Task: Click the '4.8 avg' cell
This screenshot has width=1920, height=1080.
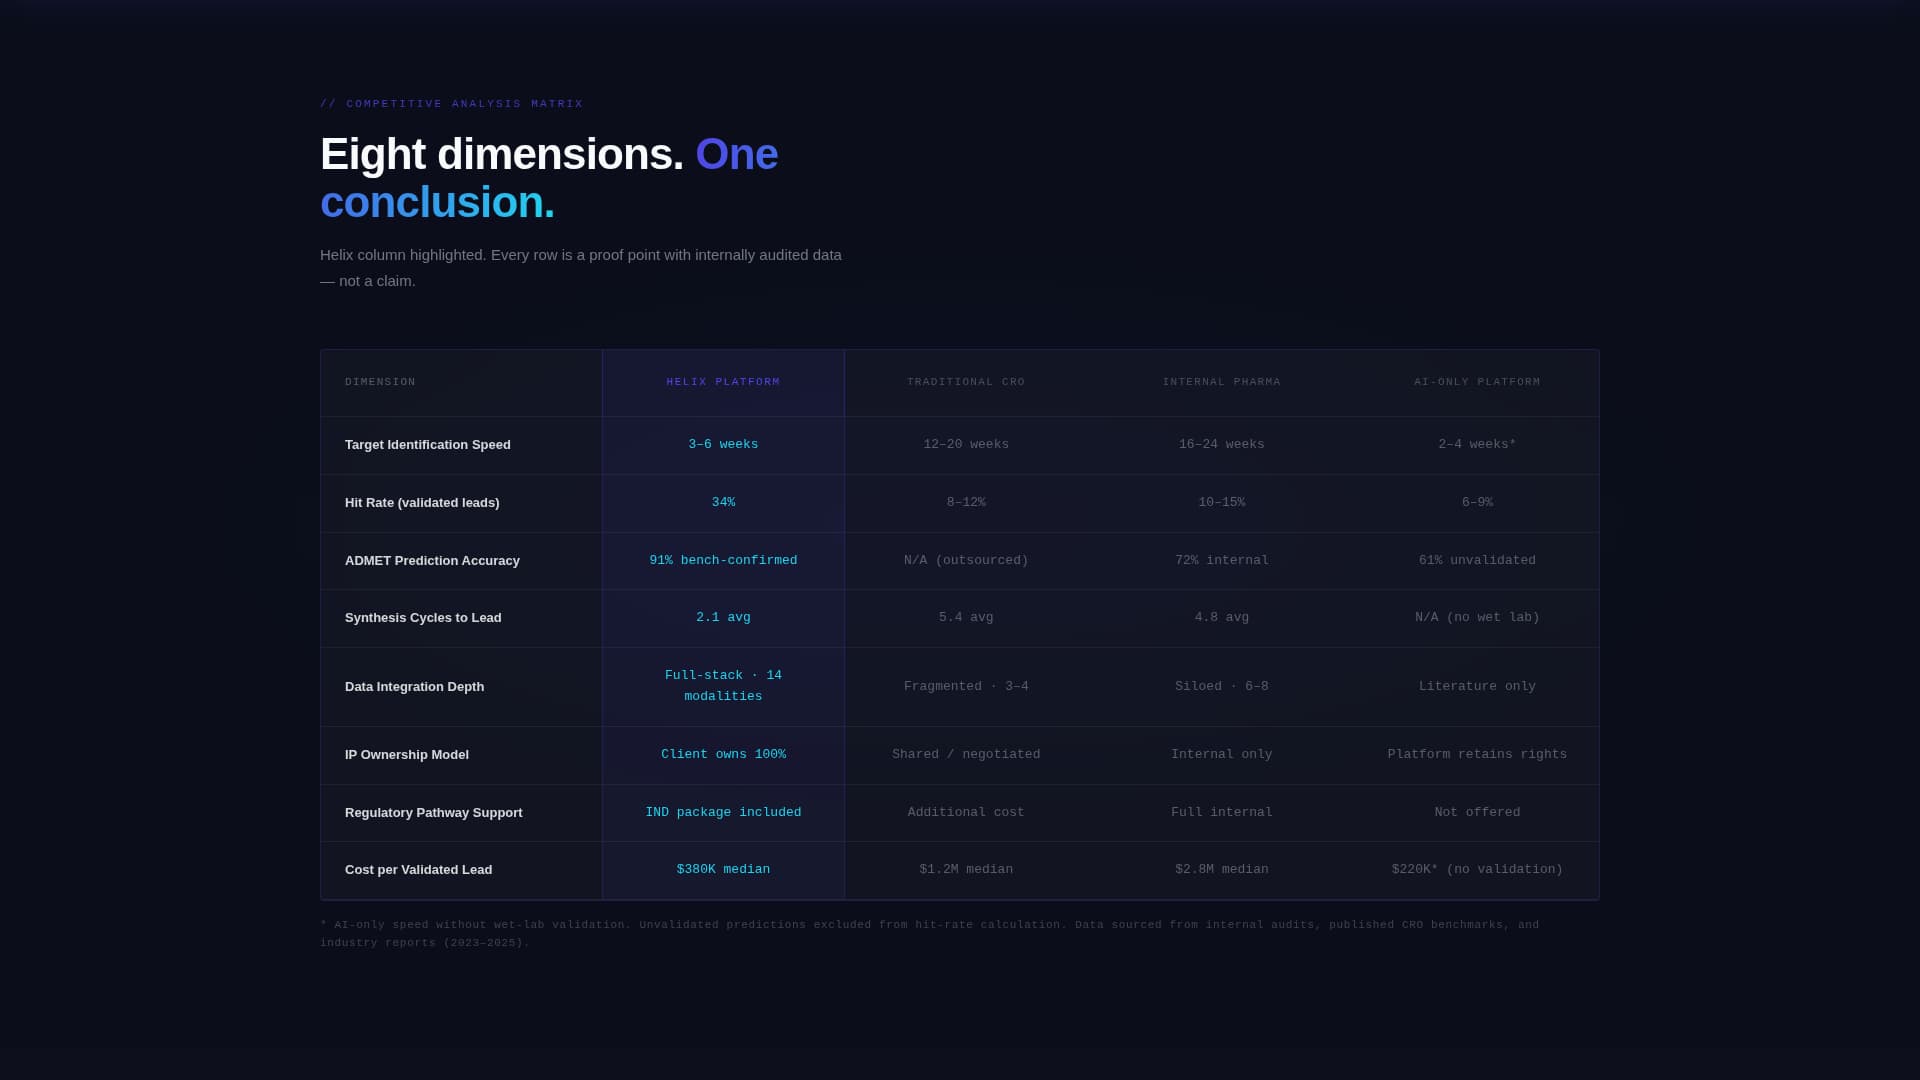Action: [x=1221, y=618]
